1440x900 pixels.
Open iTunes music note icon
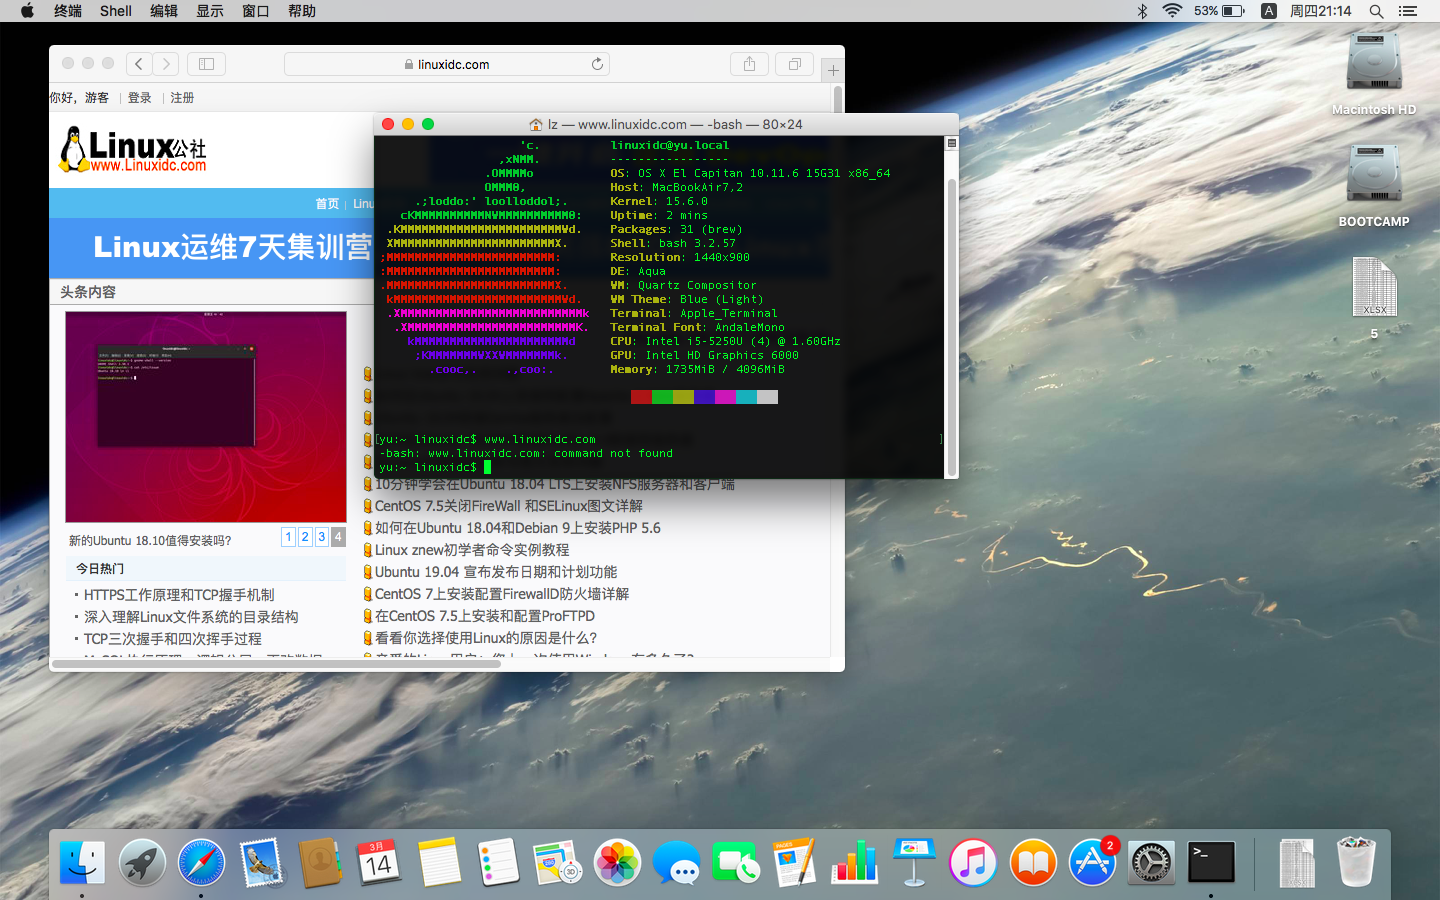click(x=973, y=862)
